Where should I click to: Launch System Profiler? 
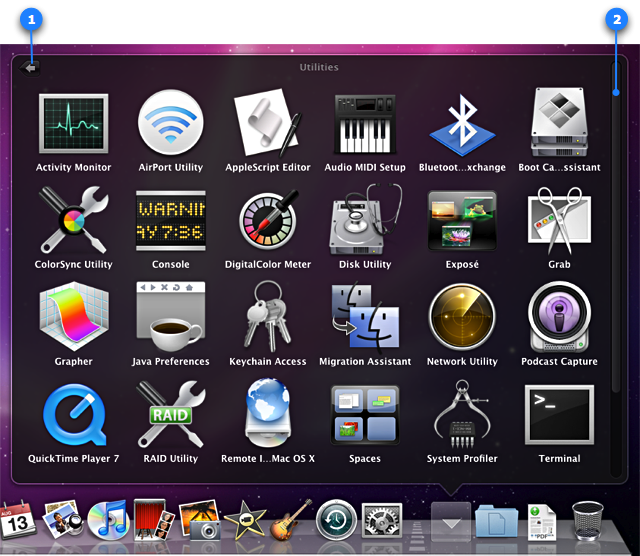tap(462, 414)
